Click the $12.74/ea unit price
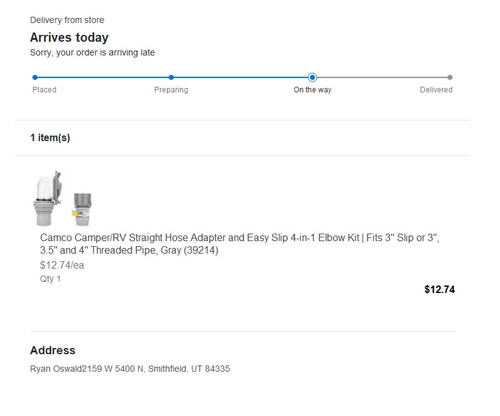This screenshot has height=416, width=500. [62, 265]
